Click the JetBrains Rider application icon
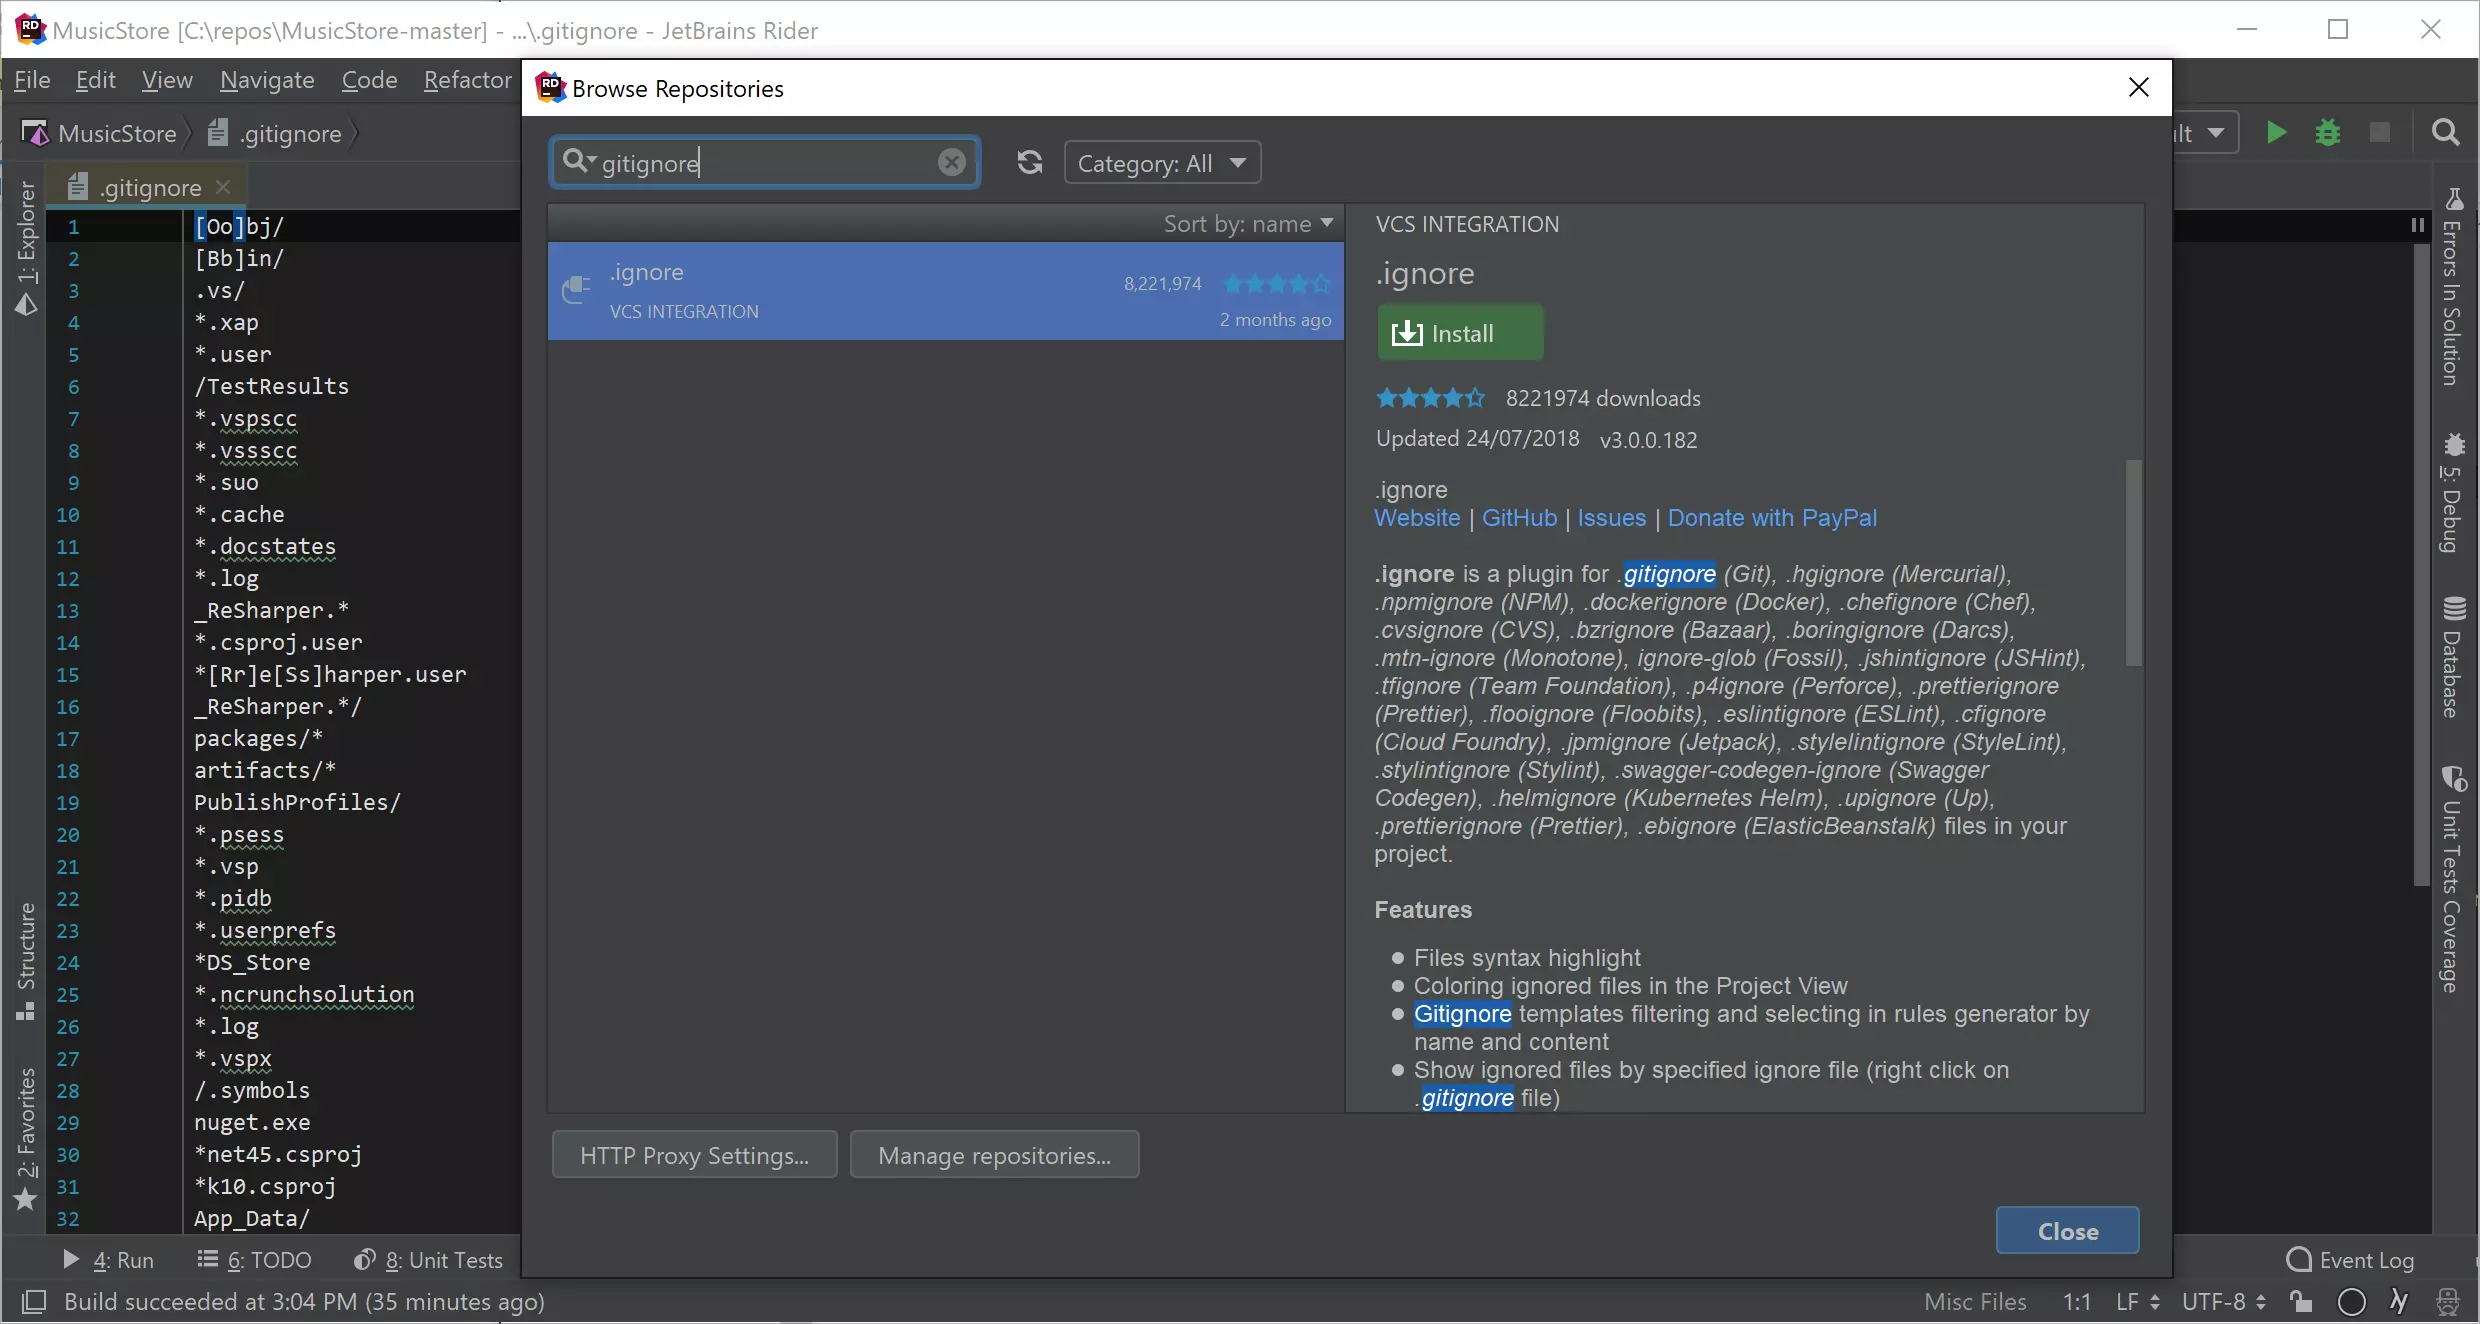2480x1324 pixels. click(x=28, y=28)
